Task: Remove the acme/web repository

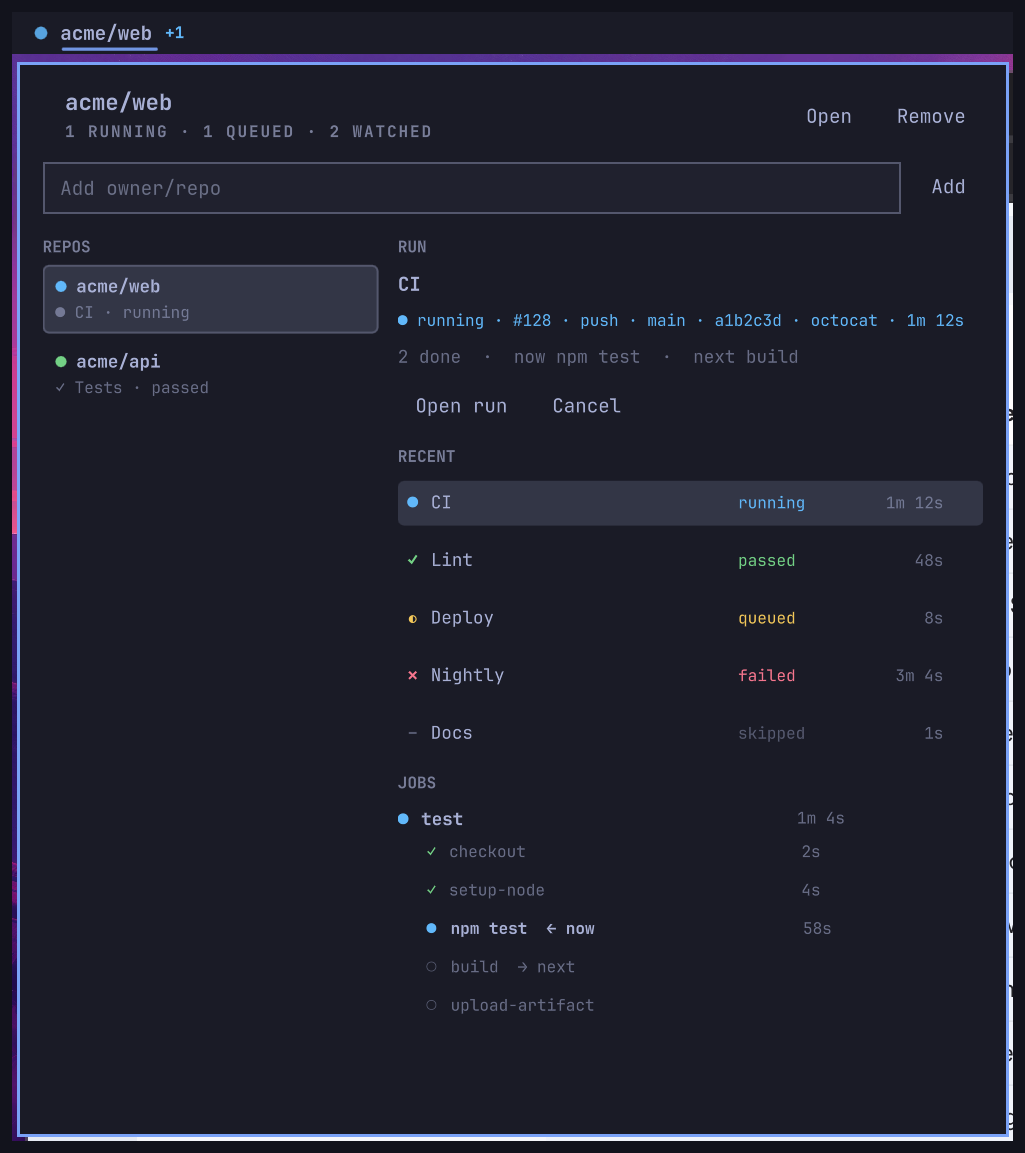Action: pos(931,116)
